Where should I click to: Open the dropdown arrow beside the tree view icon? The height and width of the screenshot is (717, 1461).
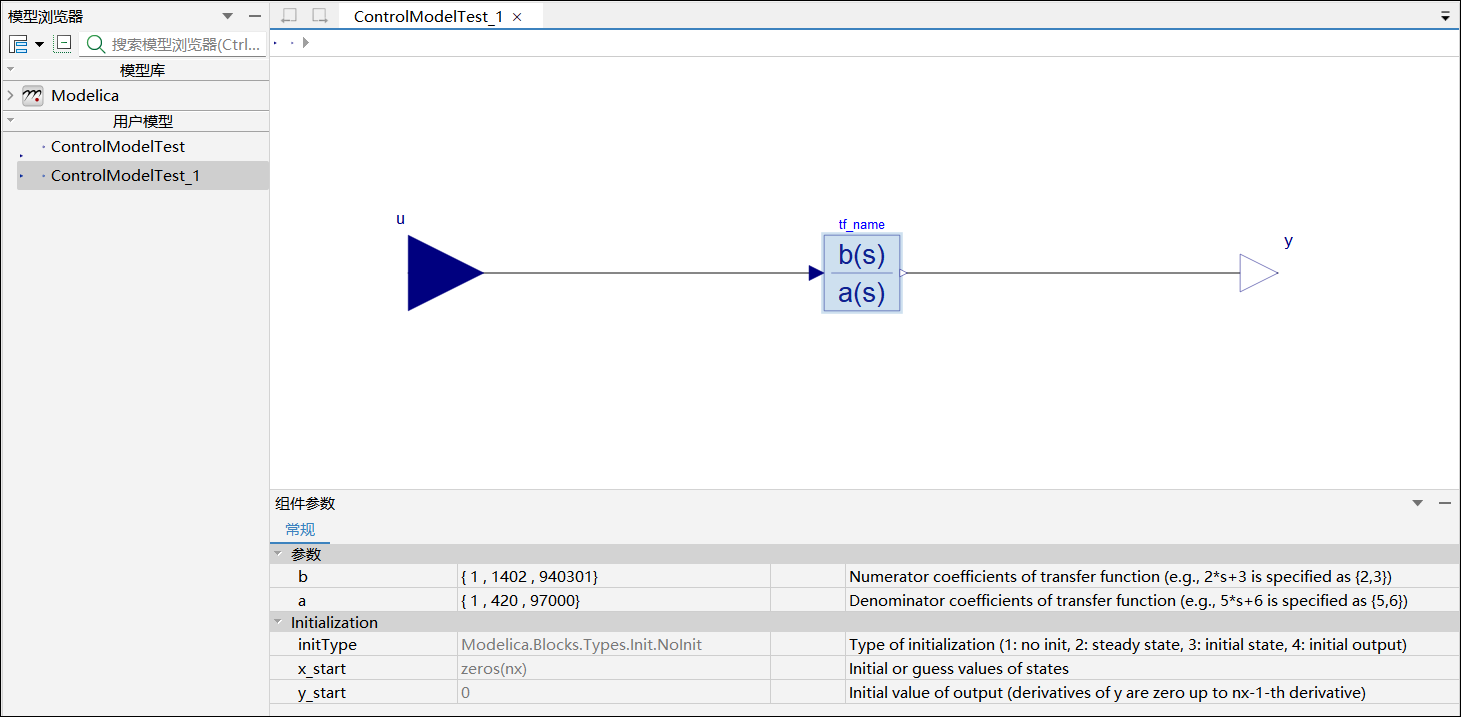(39, 44)
